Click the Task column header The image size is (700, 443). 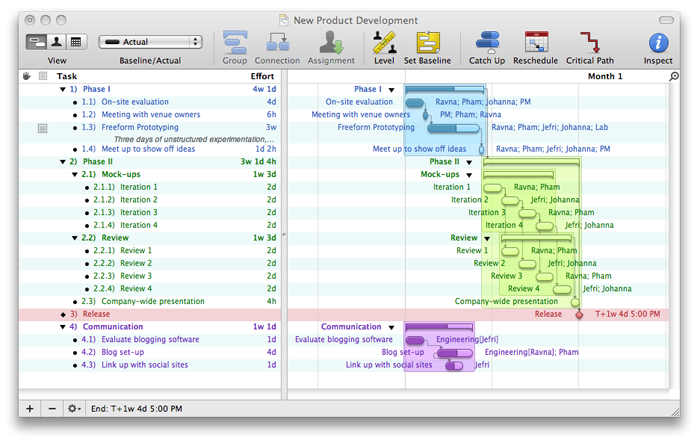point(67,76)
